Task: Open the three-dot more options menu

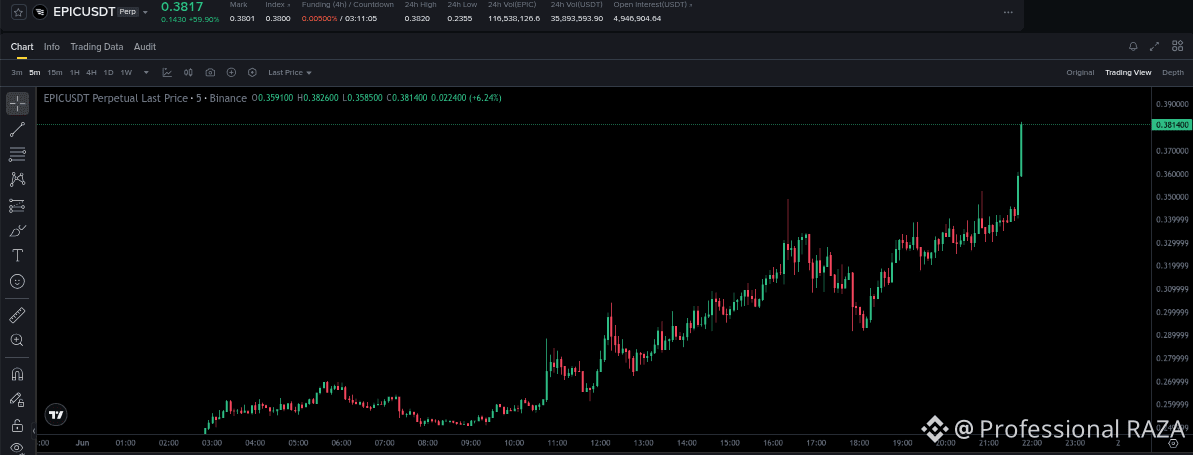Action: tap(1008, 12)
